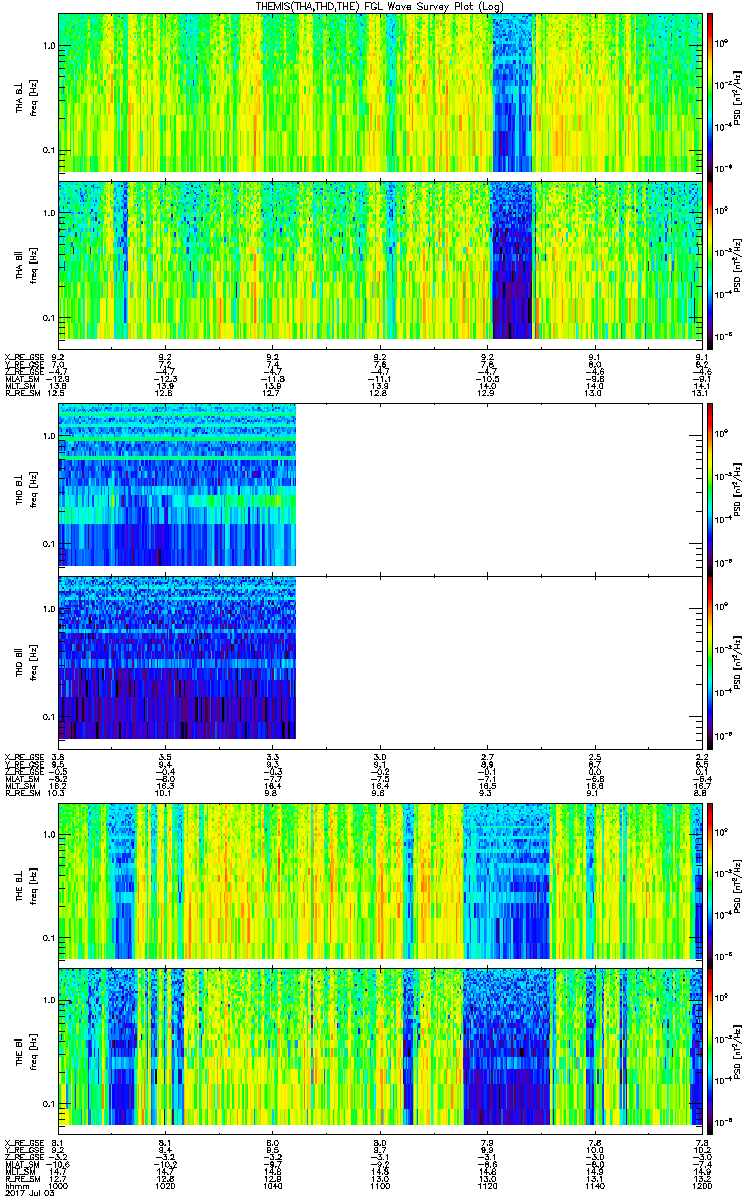Click the 1000 time tick label at bottom
This screenshot has height=1200, width=750.
(x=58, y=1184)
